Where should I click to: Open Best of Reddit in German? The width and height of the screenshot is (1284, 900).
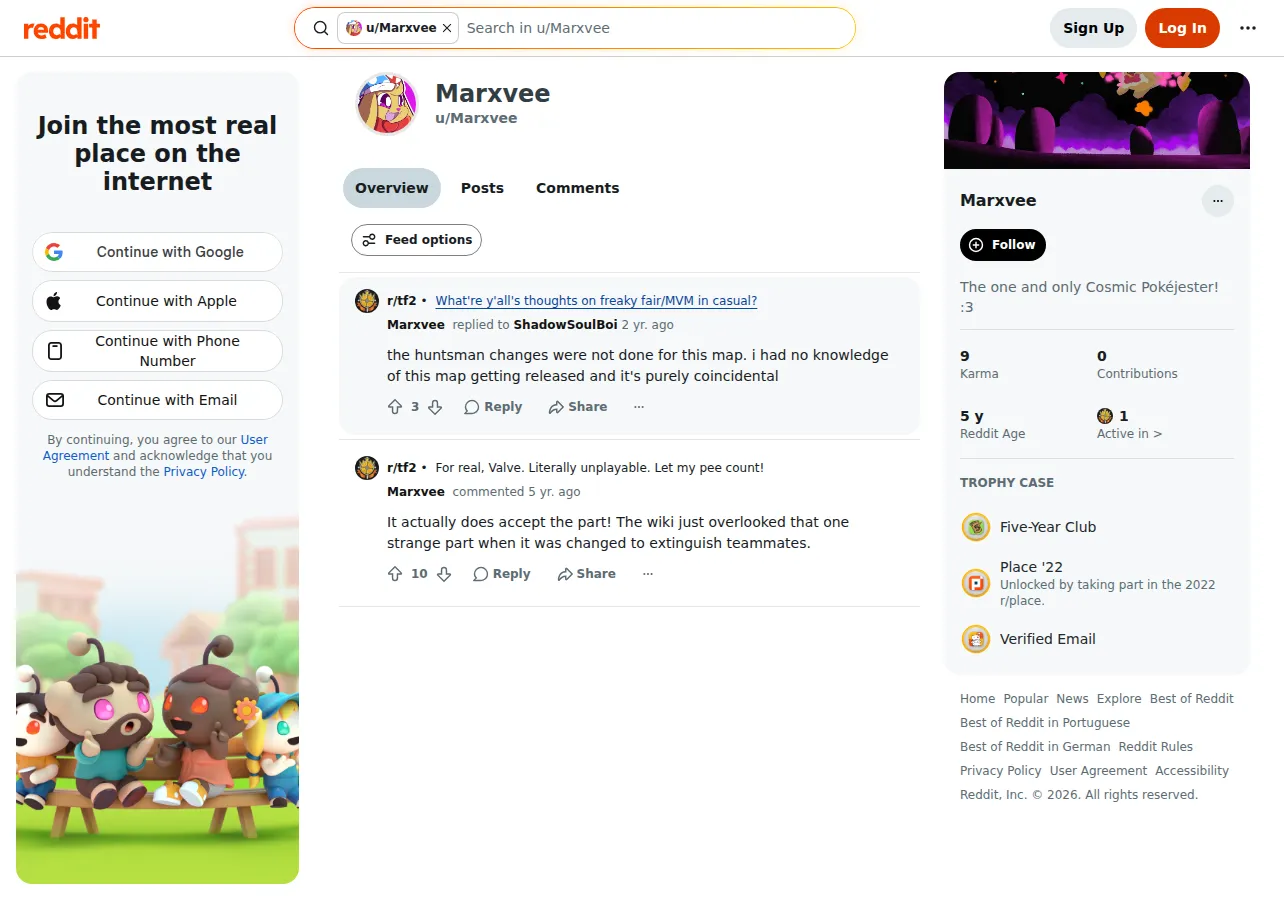coord(1035,747)
